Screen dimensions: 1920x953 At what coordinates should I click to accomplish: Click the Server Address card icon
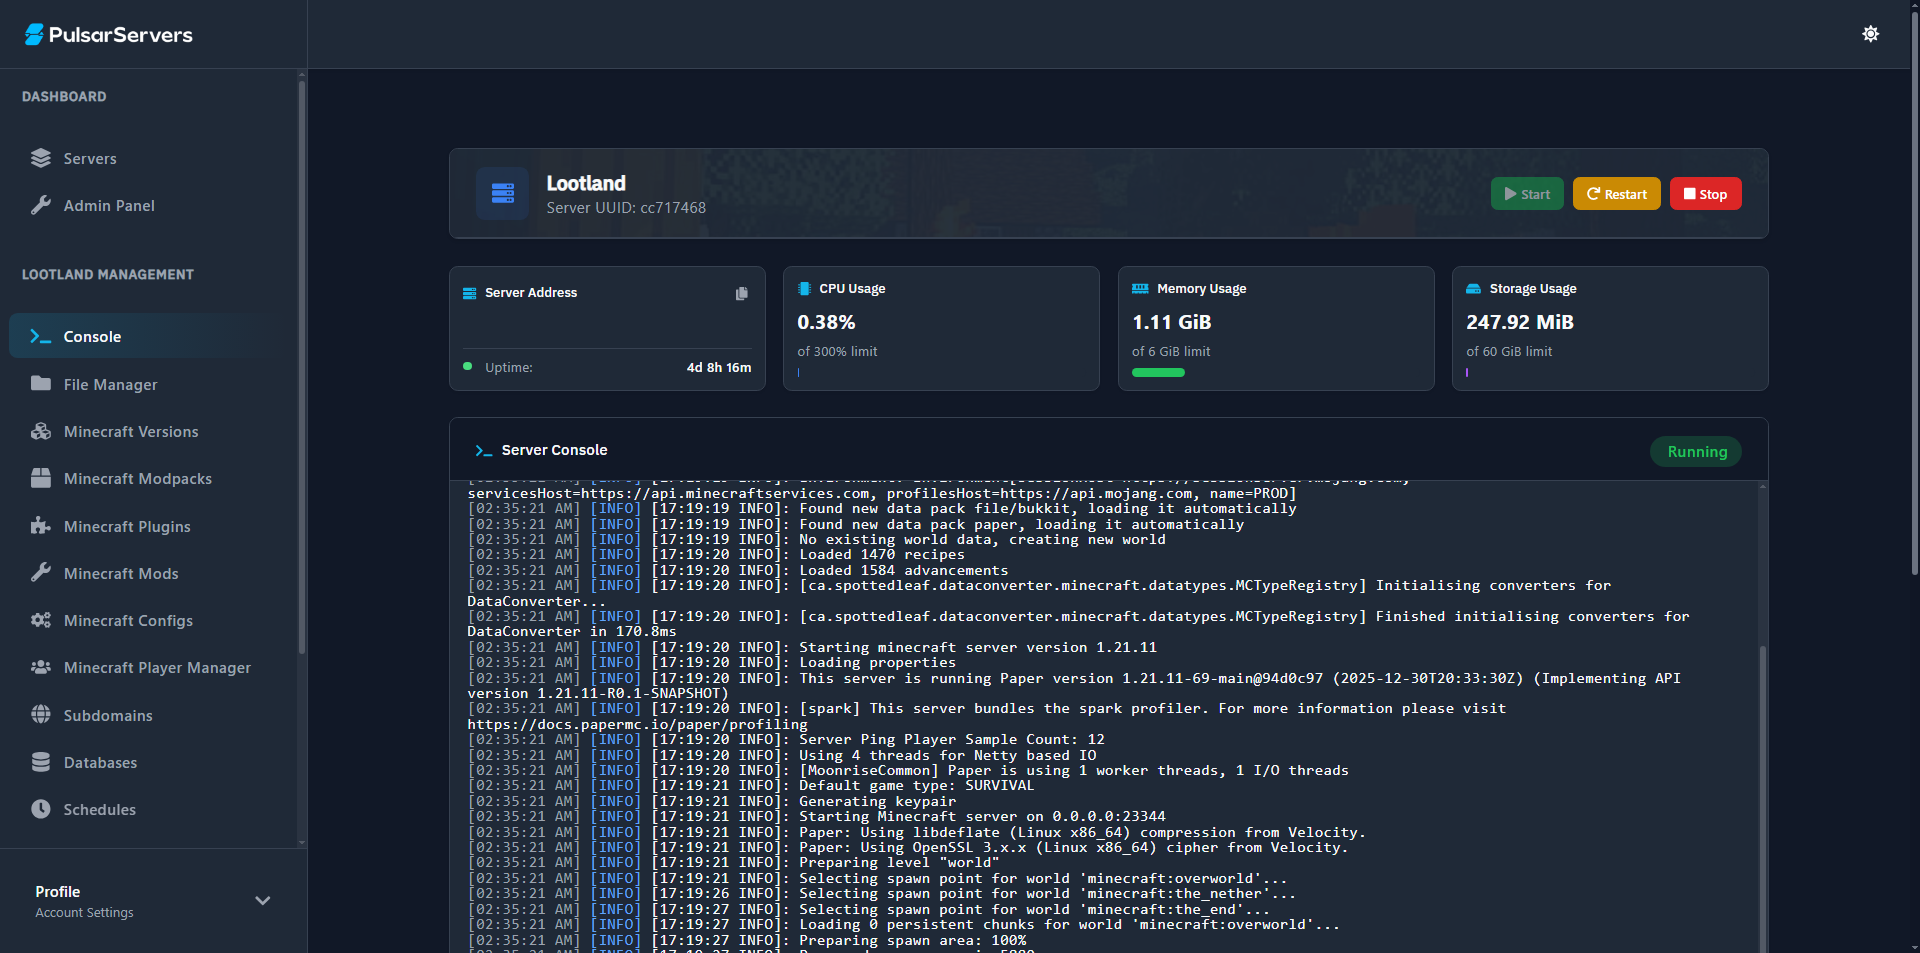(x=469, y=293)
